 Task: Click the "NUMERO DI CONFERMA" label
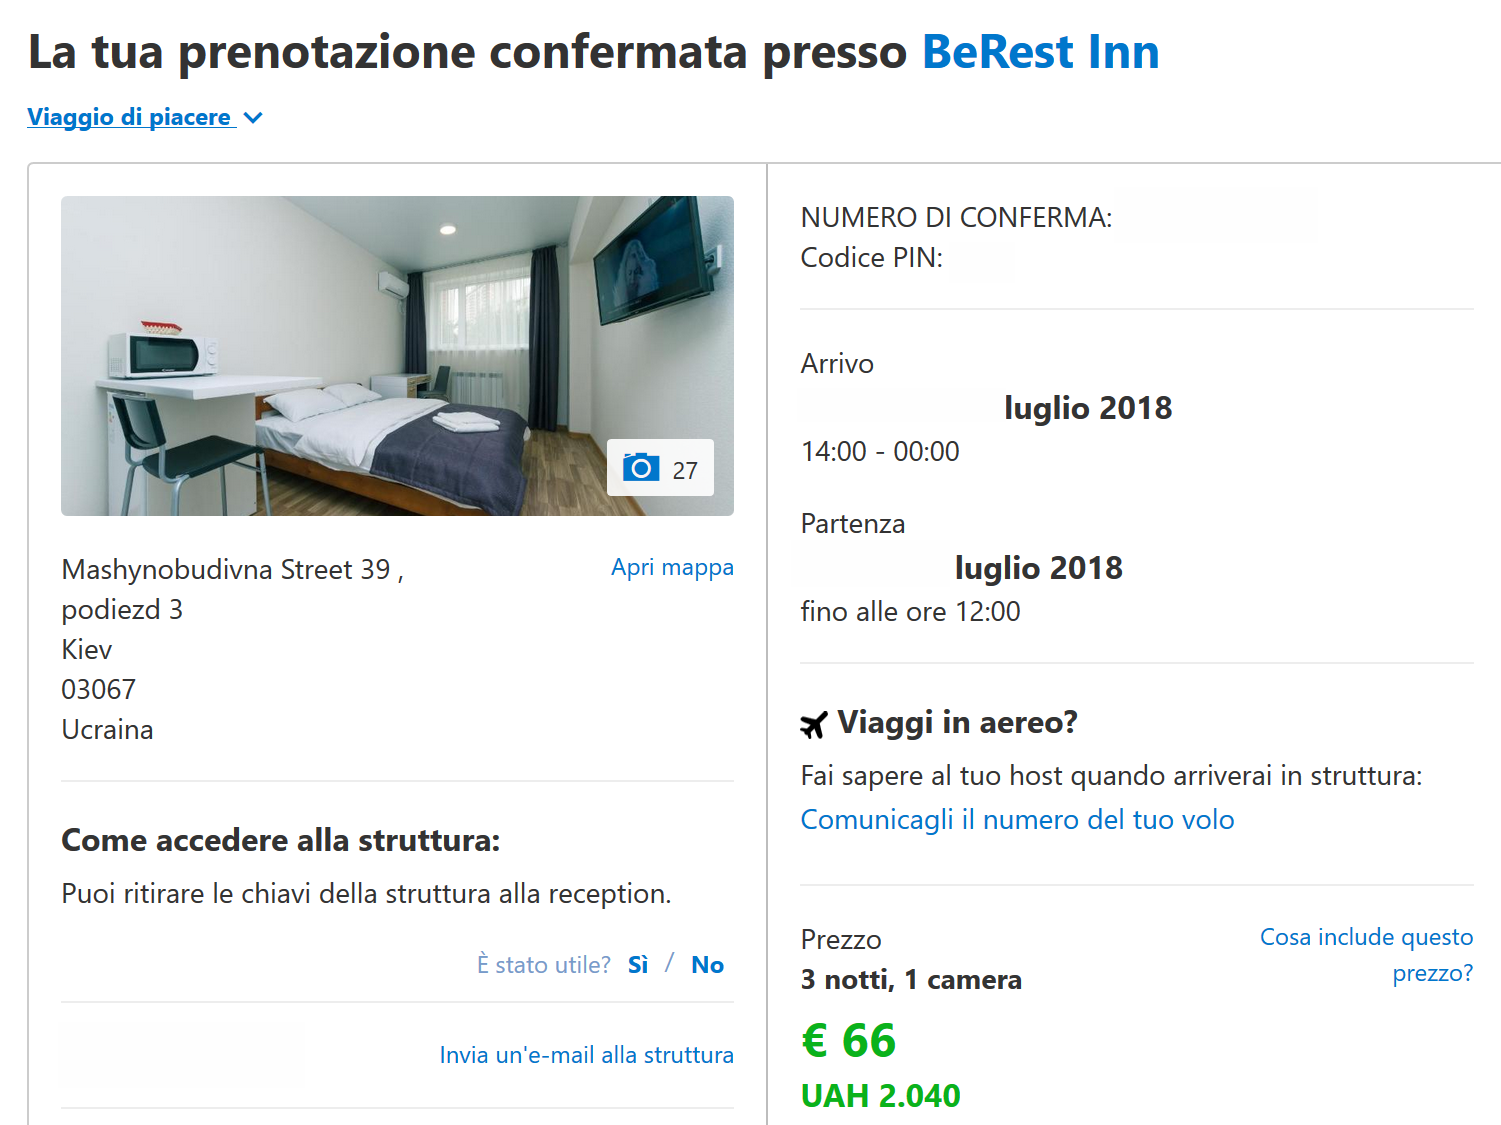(956, 218)
